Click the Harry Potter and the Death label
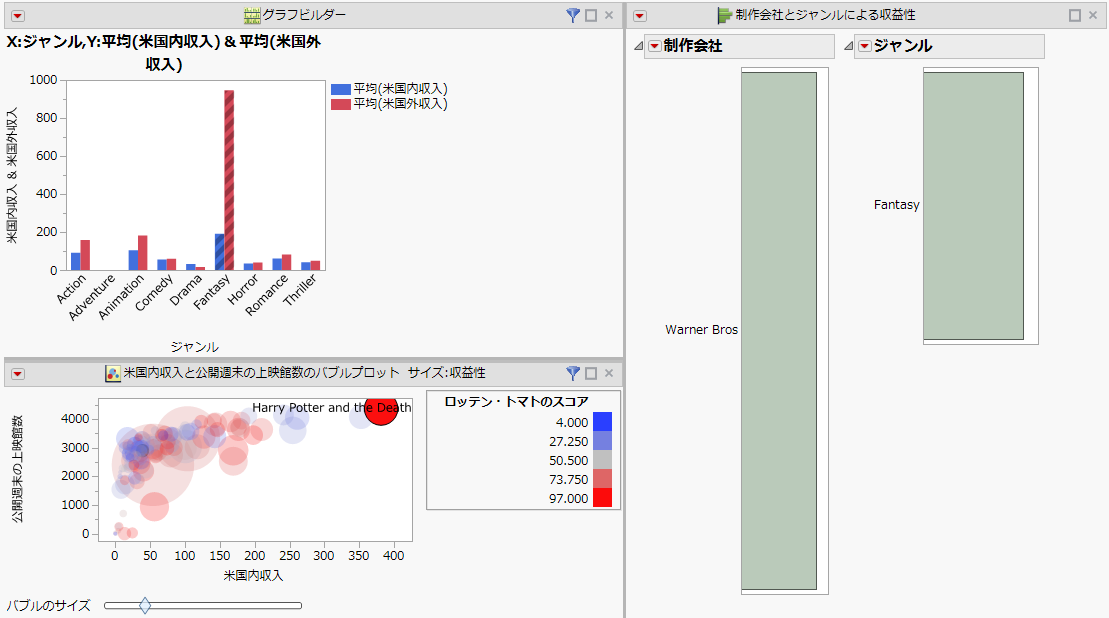 [x=332, y=407]
